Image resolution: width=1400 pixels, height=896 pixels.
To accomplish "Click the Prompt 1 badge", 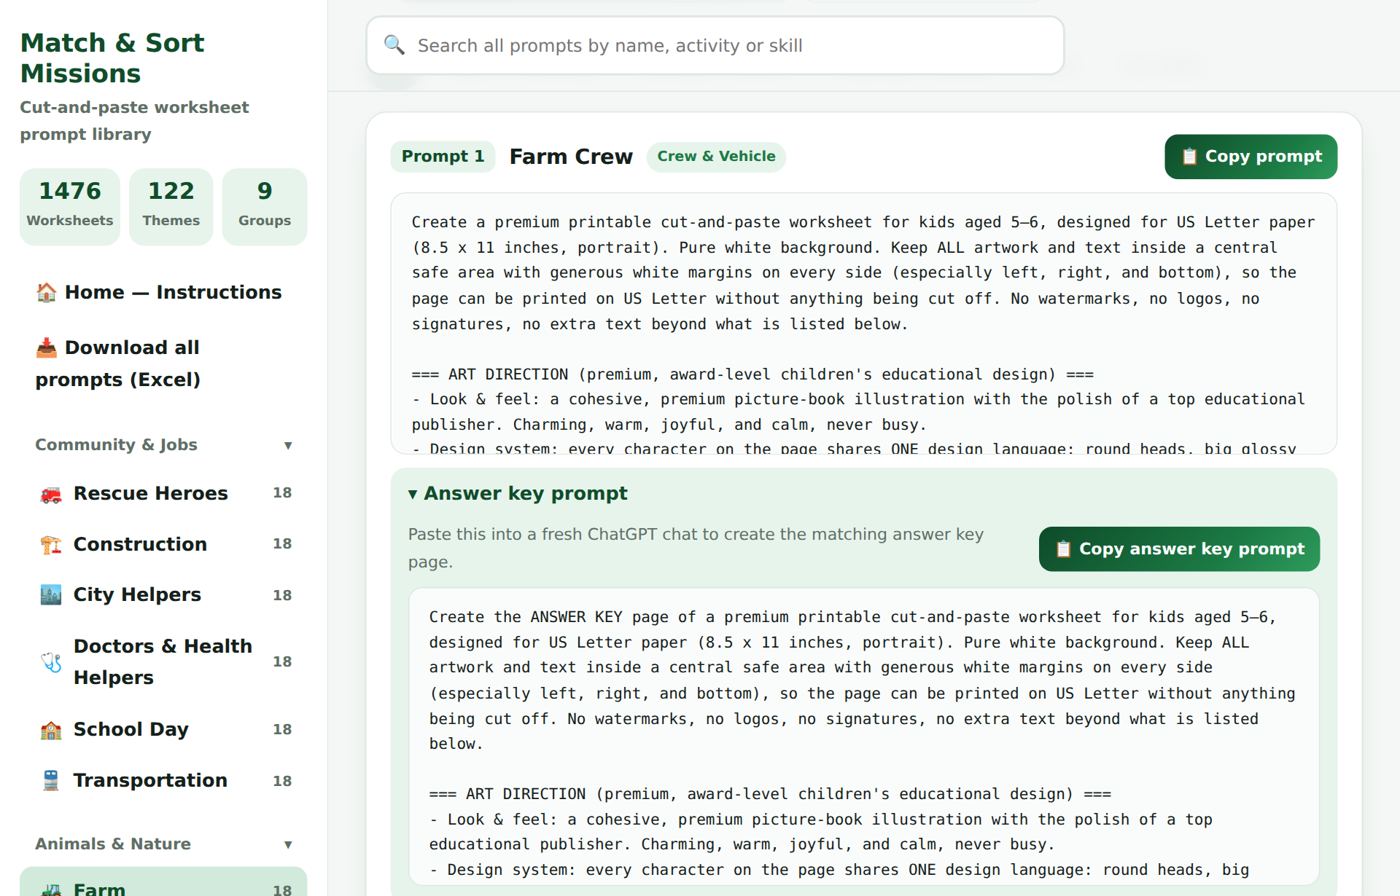I will pyautogui.click(x=443, y=157).
